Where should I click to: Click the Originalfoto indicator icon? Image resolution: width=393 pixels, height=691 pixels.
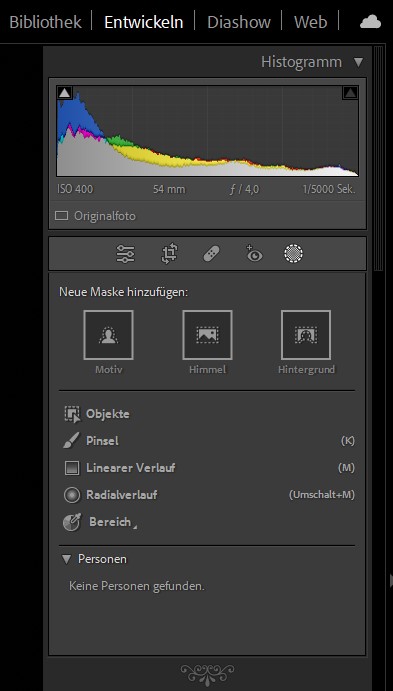point(61,216)
